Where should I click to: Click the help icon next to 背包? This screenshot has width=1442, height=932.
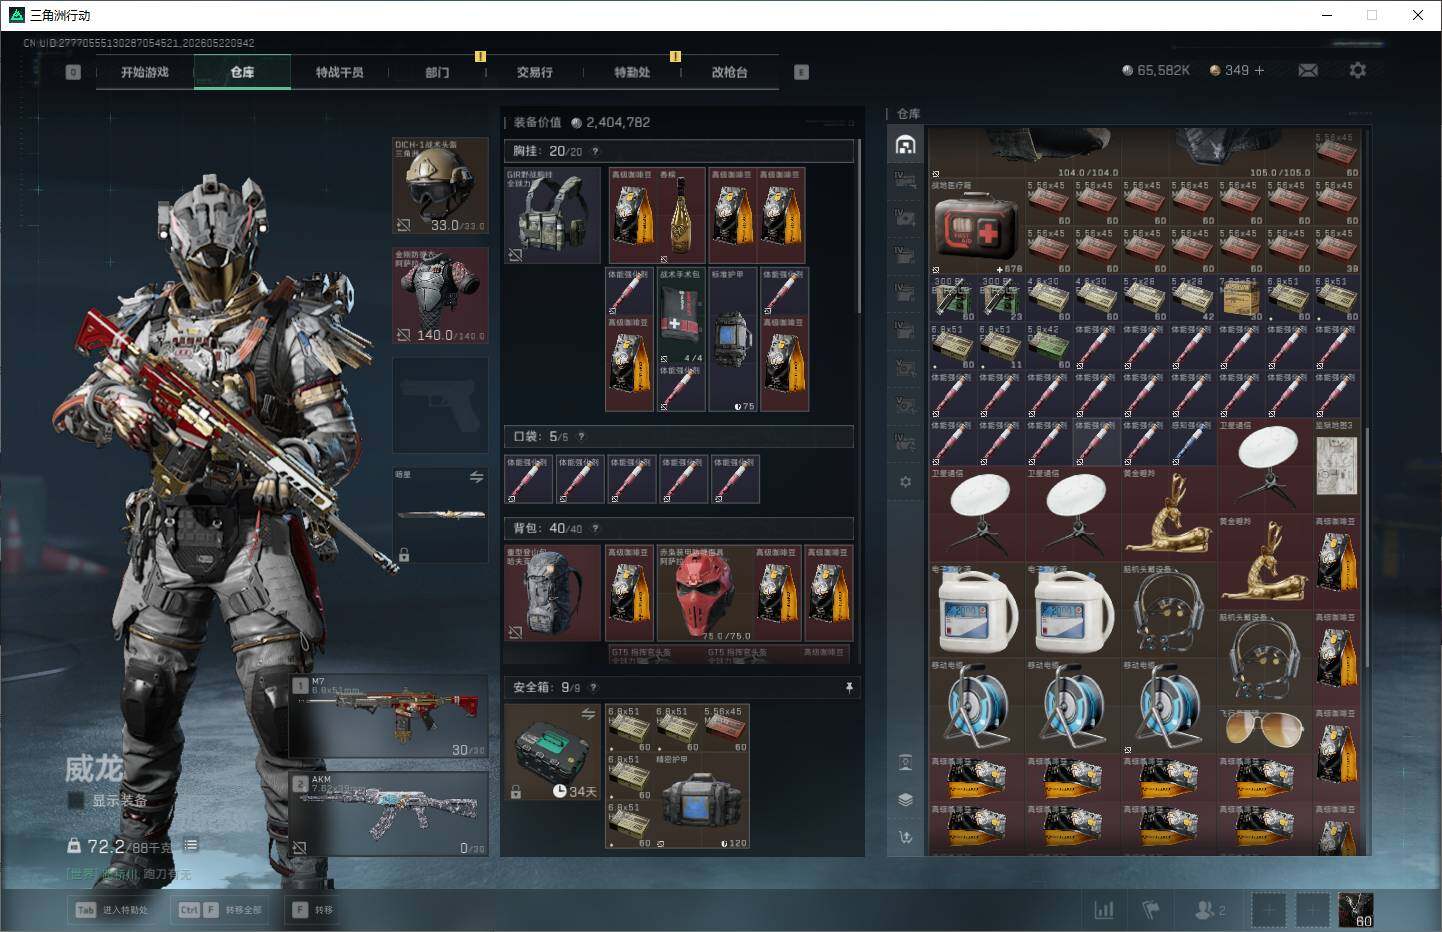click(x=595, y=528)
